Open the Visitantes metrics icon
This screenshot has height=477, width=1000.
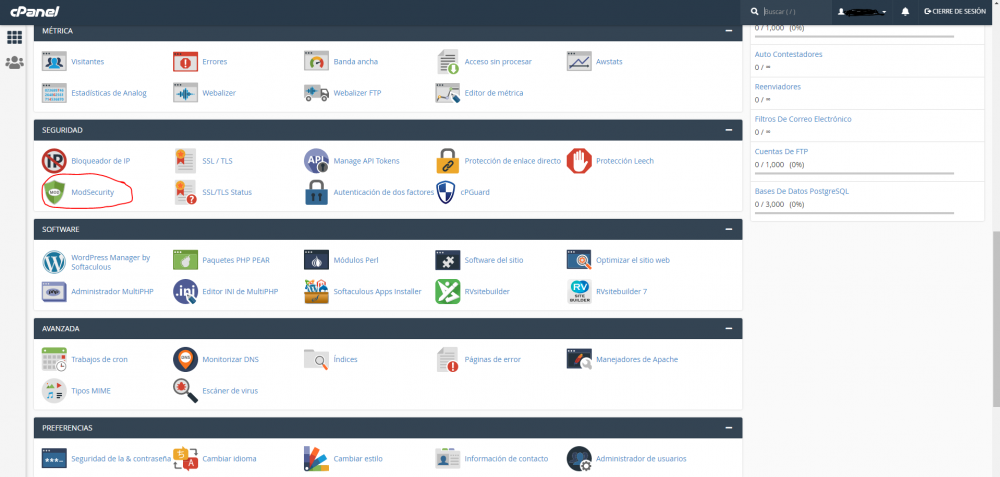(x=54, y=61)
